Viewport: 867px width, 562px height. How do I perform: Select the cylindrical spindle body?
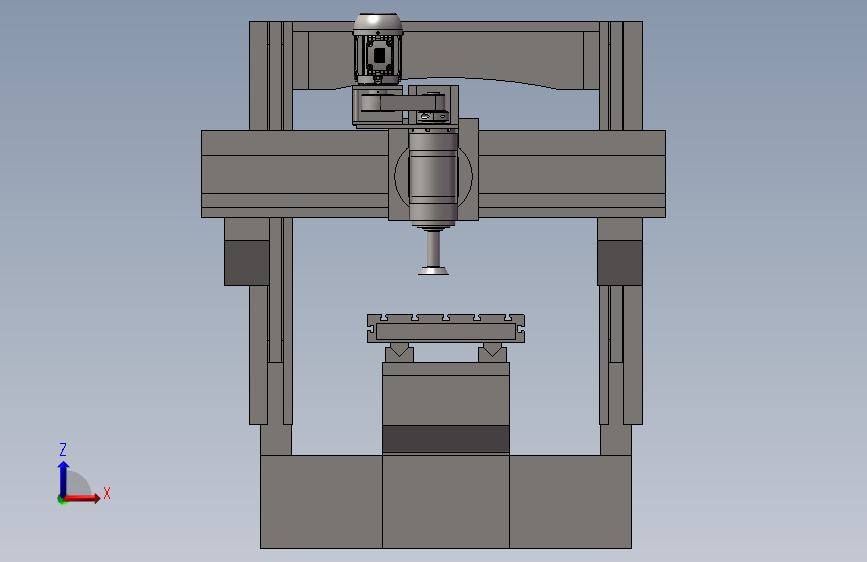(x=434, y=177)
